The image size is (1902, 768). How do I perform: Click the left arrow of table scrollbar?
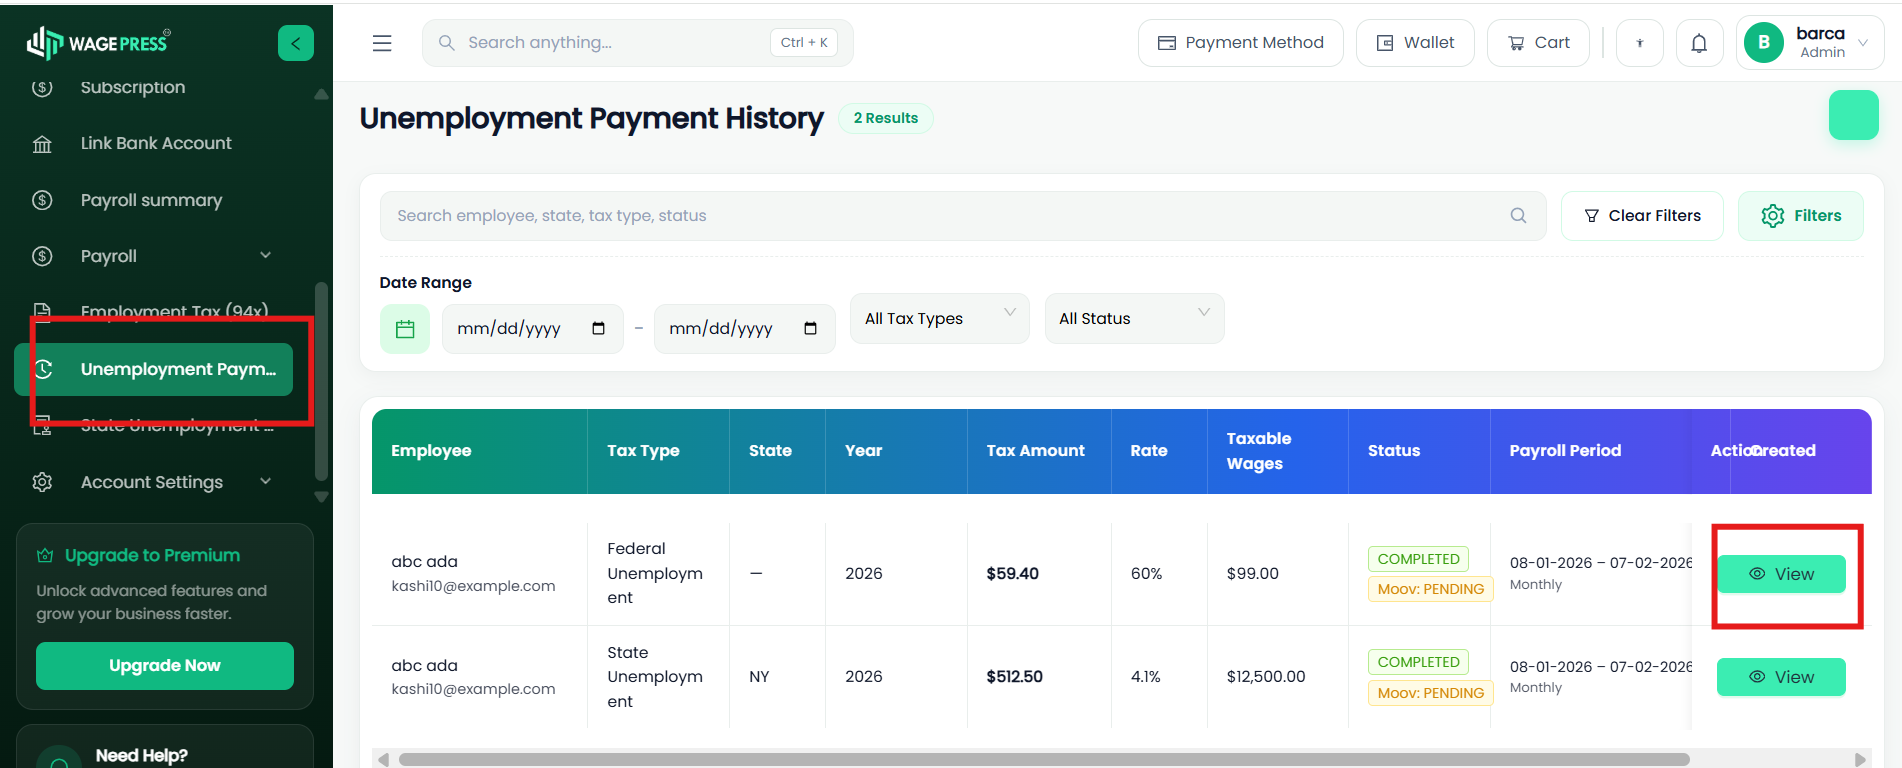pos(383,759)
